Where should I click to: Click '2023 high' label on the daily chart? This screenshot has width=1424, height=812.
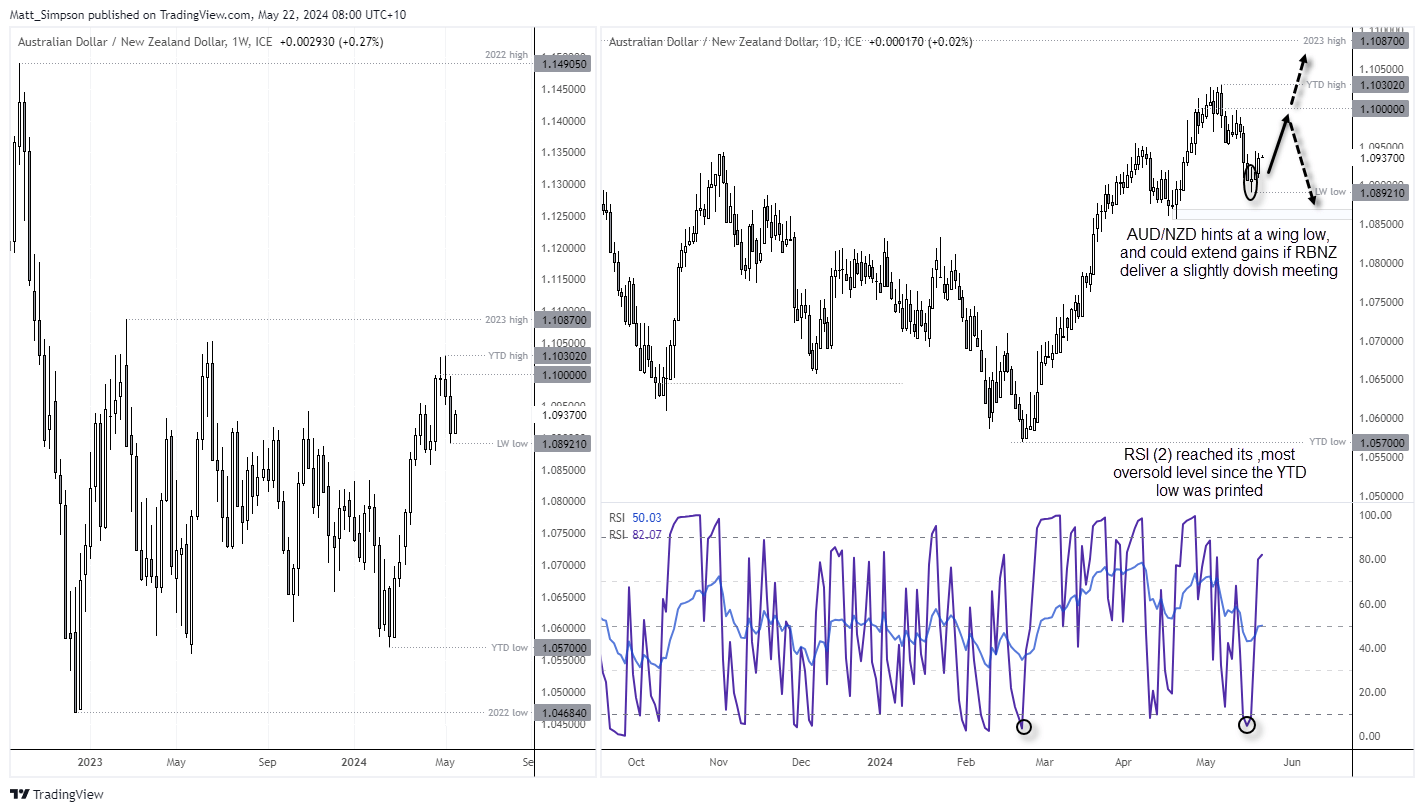click(1324, 41)
